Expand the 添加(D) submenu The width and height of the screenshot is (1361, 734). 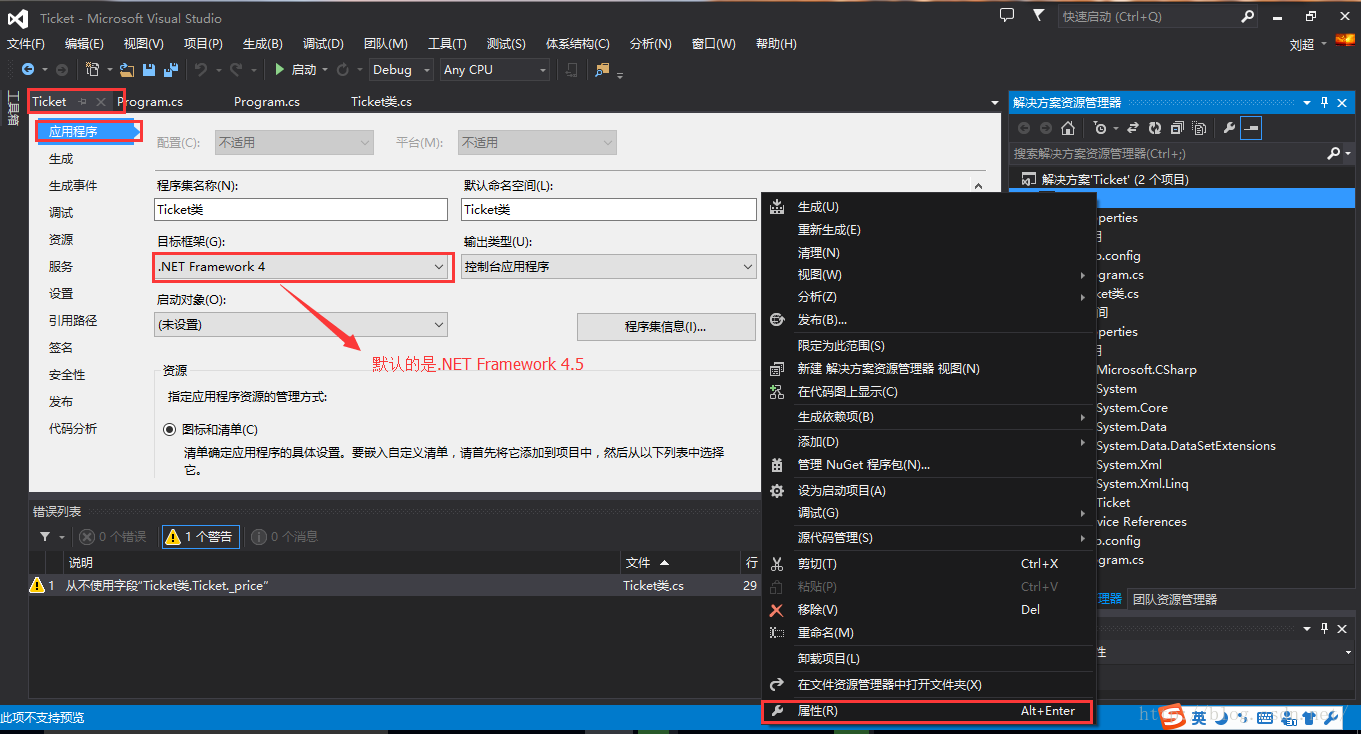pos(929,442)
